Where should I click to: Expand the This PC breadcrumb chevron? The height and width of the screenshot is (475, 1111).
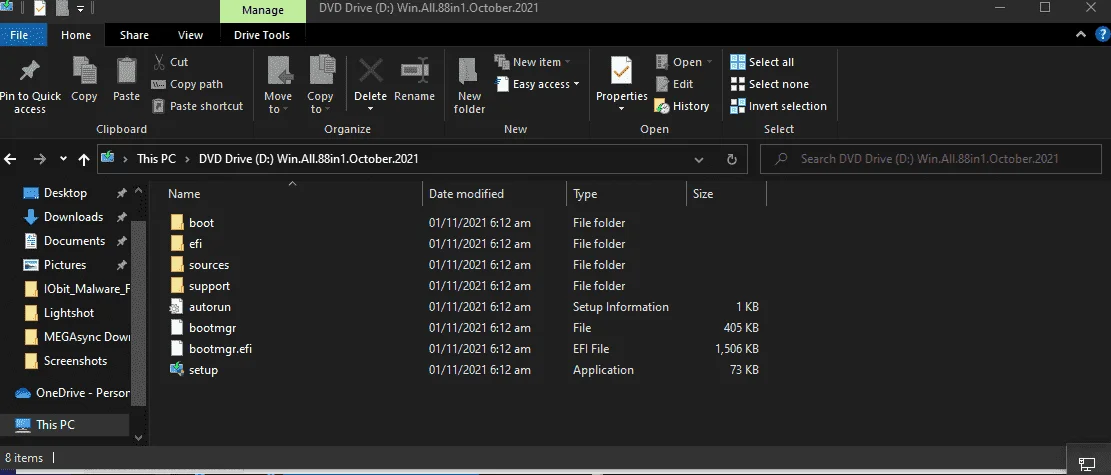tap(188, 159)
